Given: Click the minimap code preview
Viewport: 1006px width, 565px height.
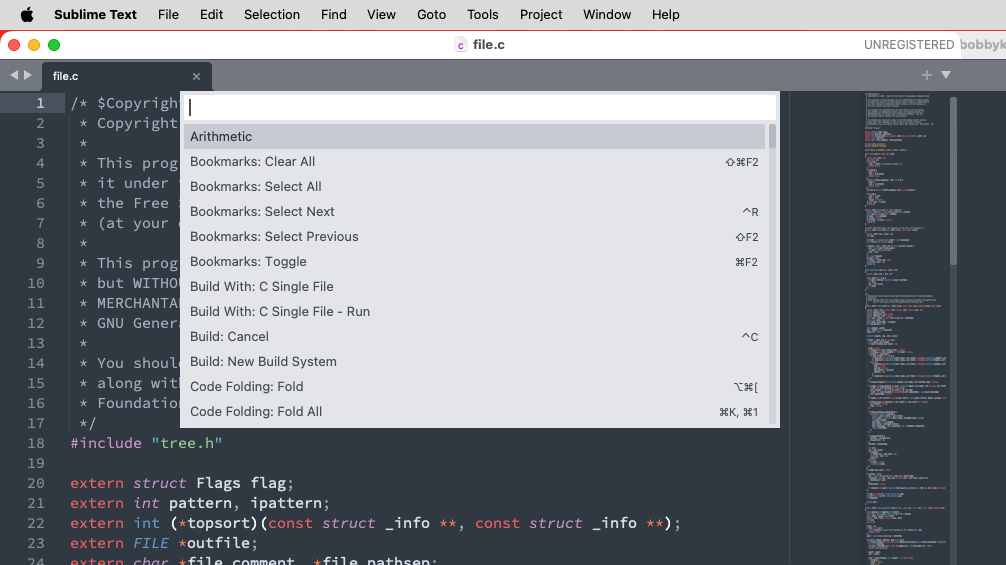Looking at the screenshot, I should [905, 327].
